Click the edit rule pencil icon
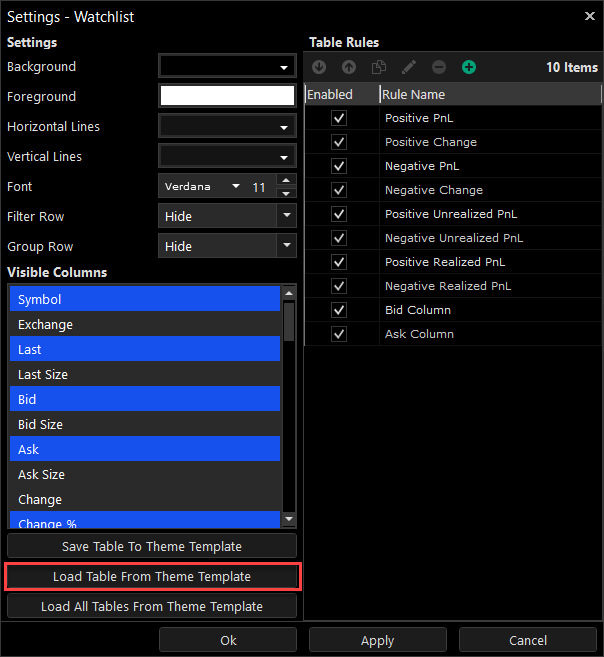604x657 pixels. pyautogui.click(x=409, y=67)
